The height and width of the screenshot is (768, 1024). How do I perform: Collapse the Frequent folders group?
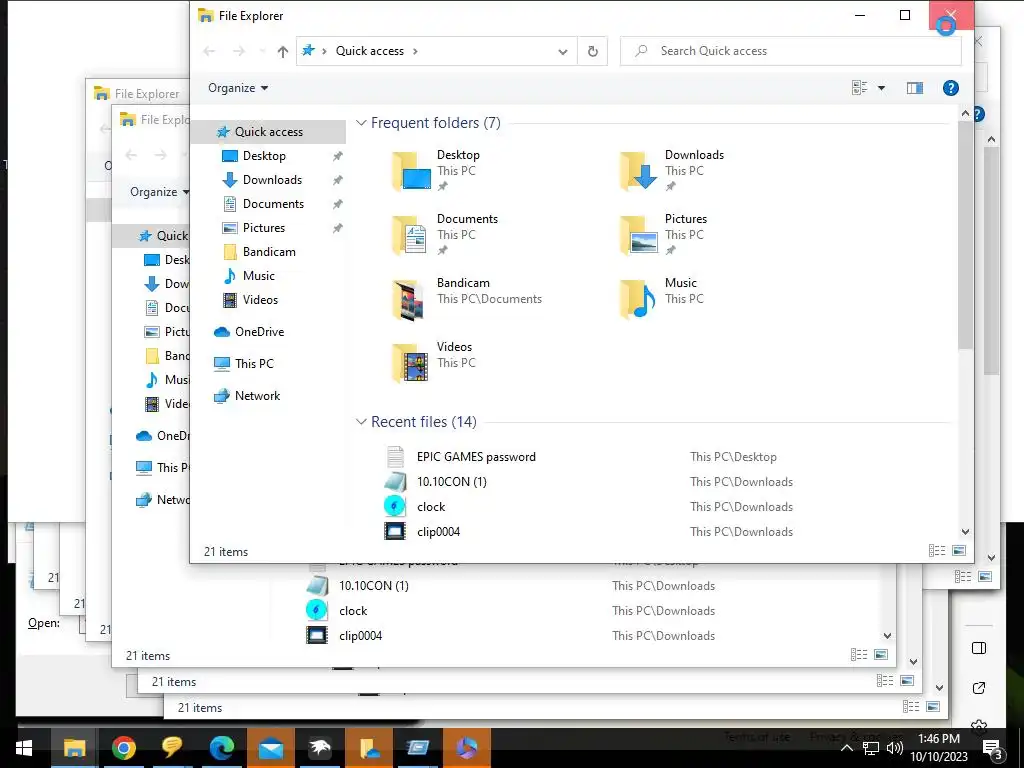pos(360,123)
